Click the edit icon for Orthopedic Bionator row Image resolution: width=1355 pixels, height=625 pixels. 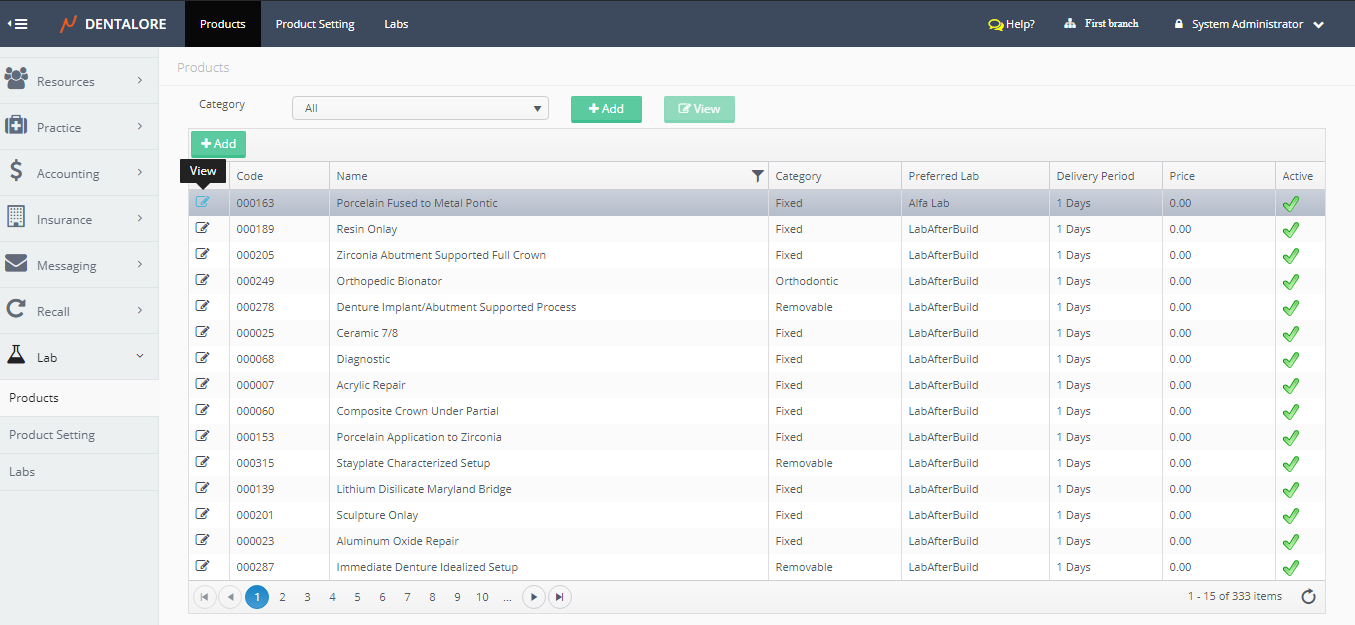tap(203, 280)
